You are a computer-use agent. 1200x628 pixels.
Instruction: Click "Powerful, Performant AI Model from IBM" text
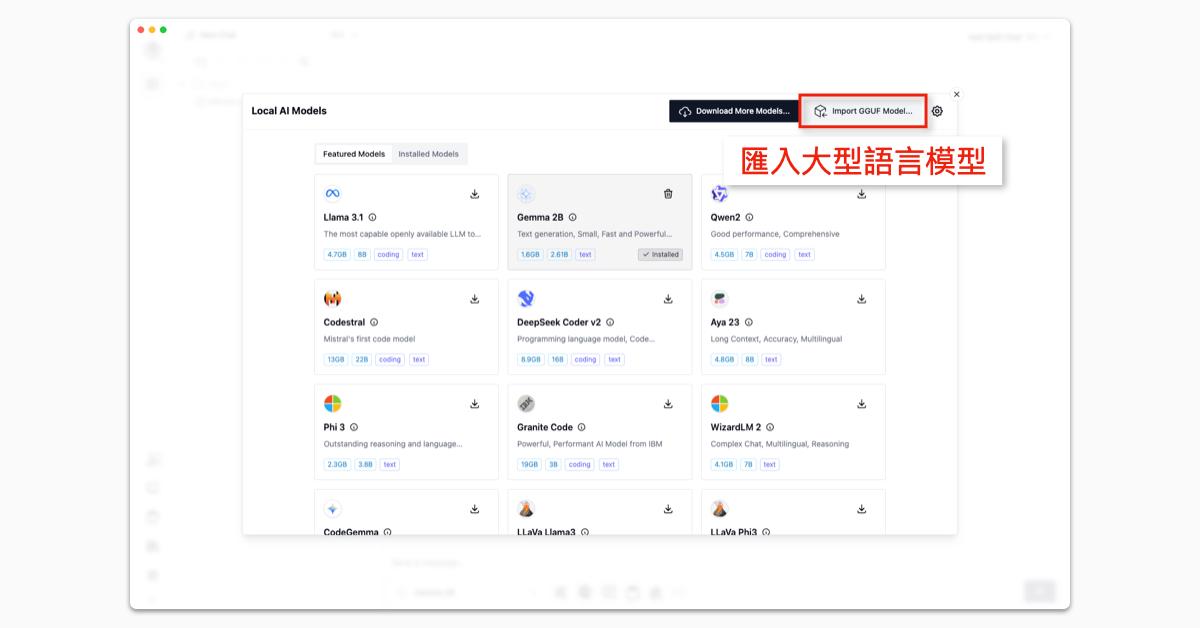click(x=589, y=444)
